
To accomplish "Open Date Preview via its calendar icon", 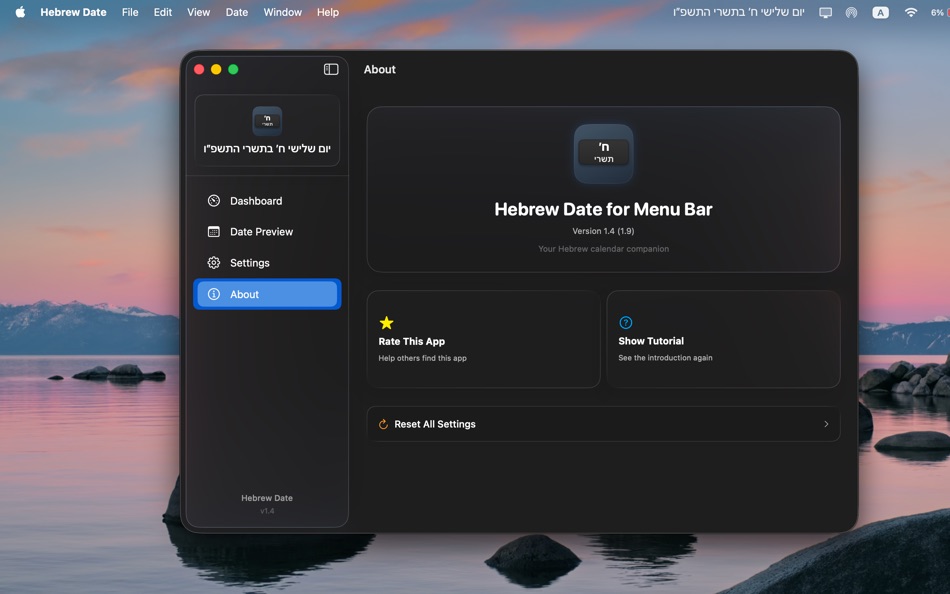I will click(x=213, y=231).
